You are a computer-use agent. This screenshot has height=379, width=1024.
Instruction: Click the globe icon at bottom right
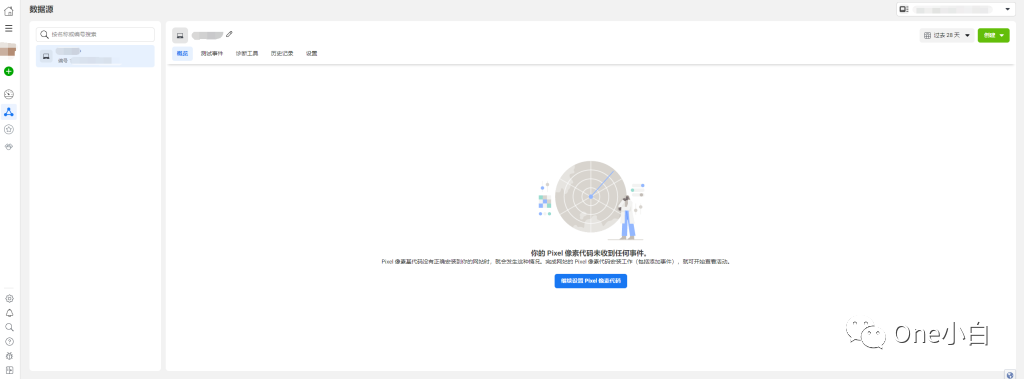[x=1010, y=375]
